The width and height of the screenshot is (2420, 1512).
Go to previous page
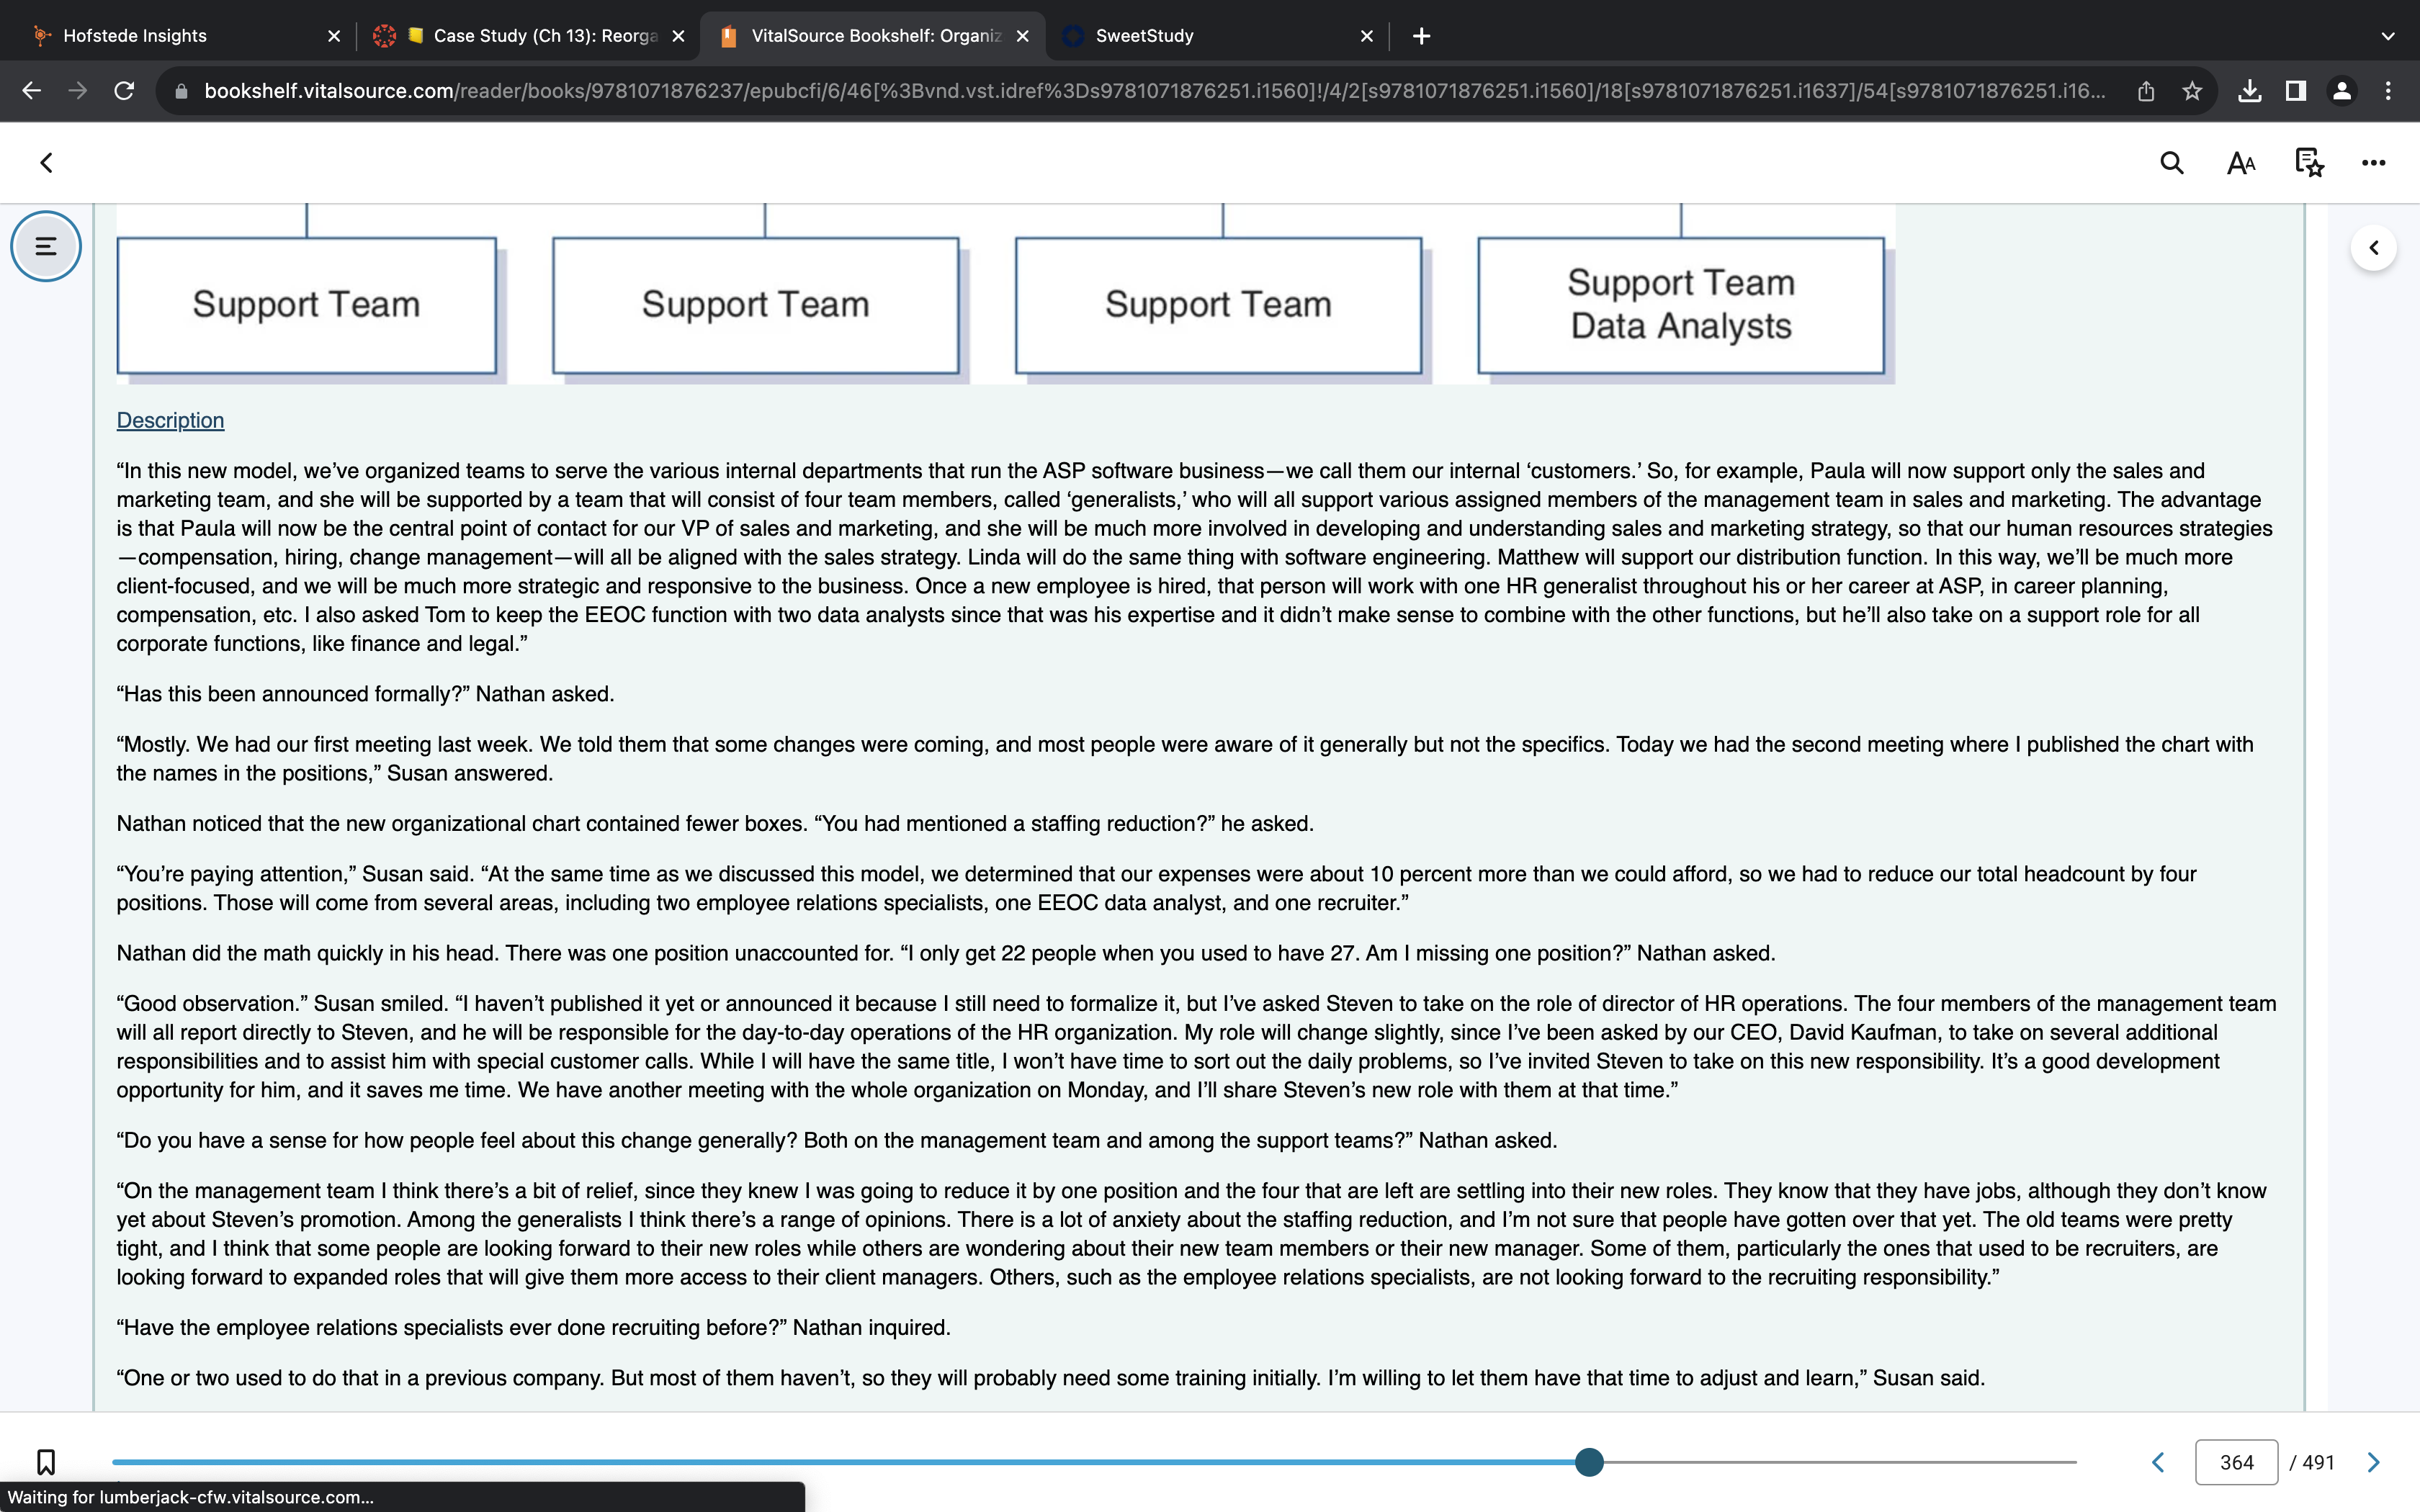point(2158,1462)
